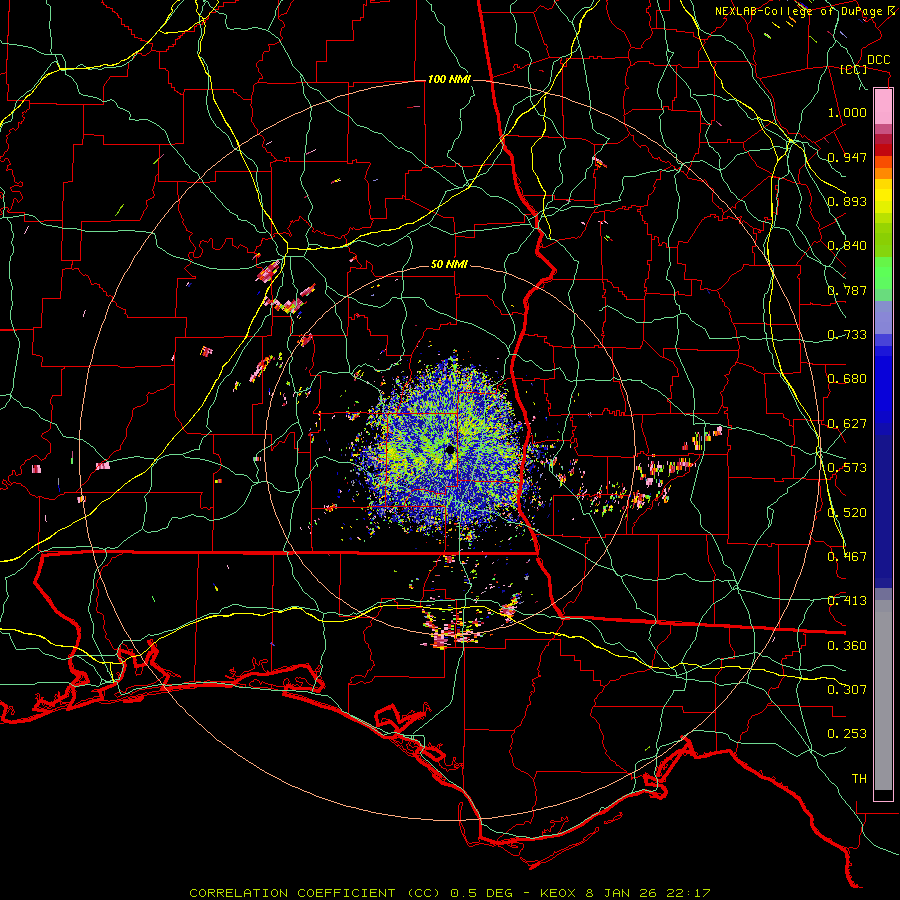The image size is (900, 900).
Task: Click the black radar site dot at echo center
Action: pos(450,449)
